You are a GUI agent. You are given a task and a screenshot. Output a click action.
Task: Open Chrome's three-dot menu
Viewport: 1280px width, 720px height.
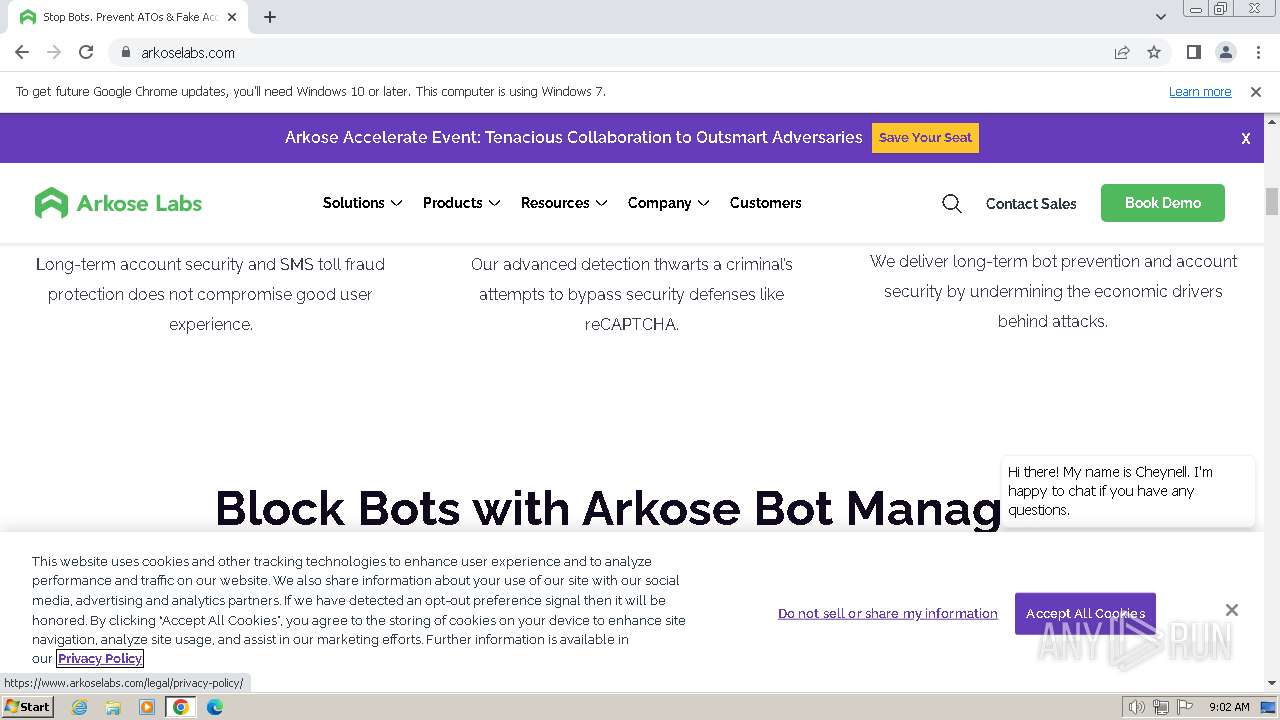click(x=1258, y=53)
